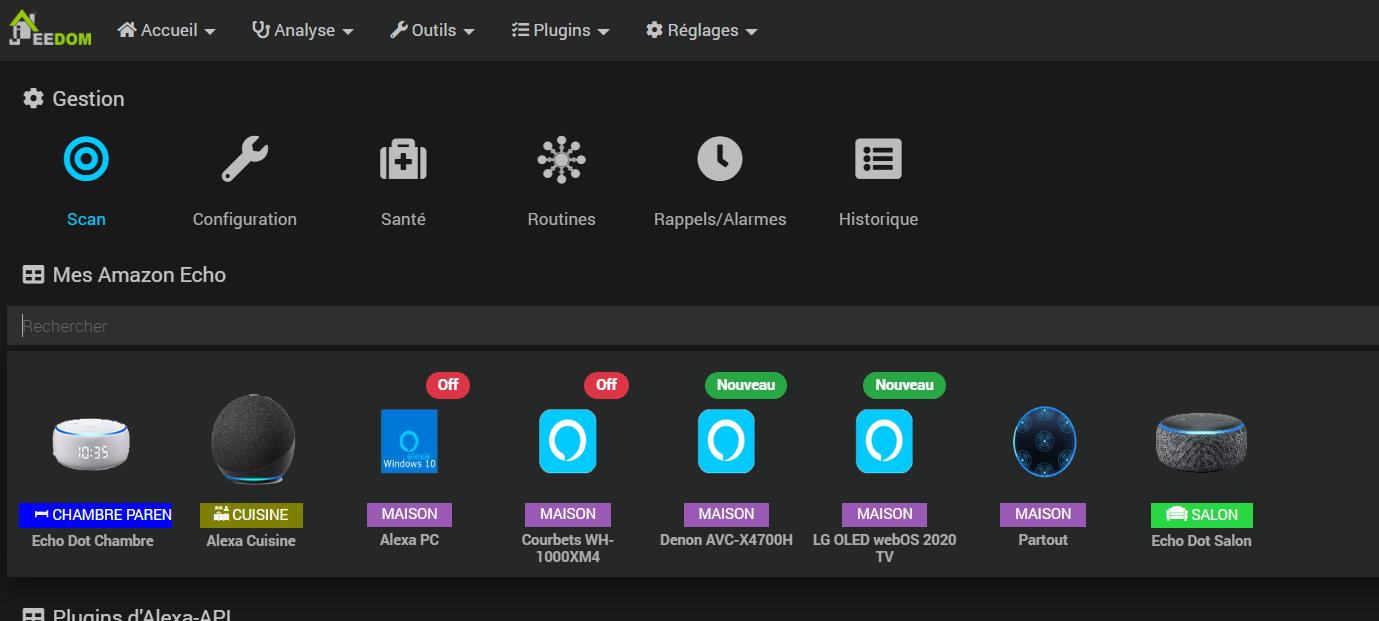Open the Echo Dot Chambre device image

click(91, 443)
